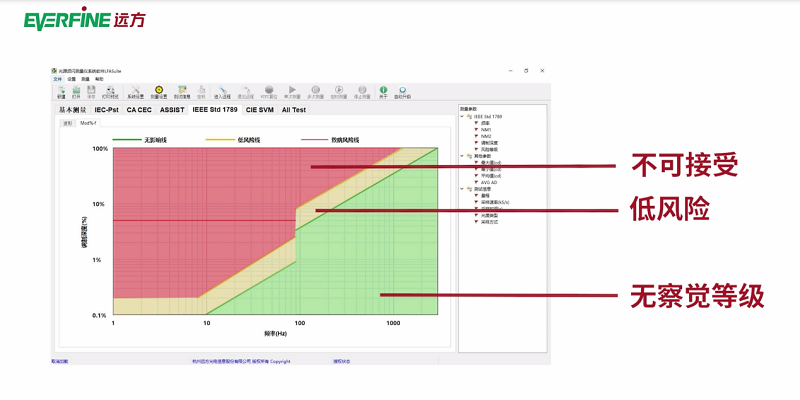Collapse the 其他参数 tree node

click(x=463, y=156)
